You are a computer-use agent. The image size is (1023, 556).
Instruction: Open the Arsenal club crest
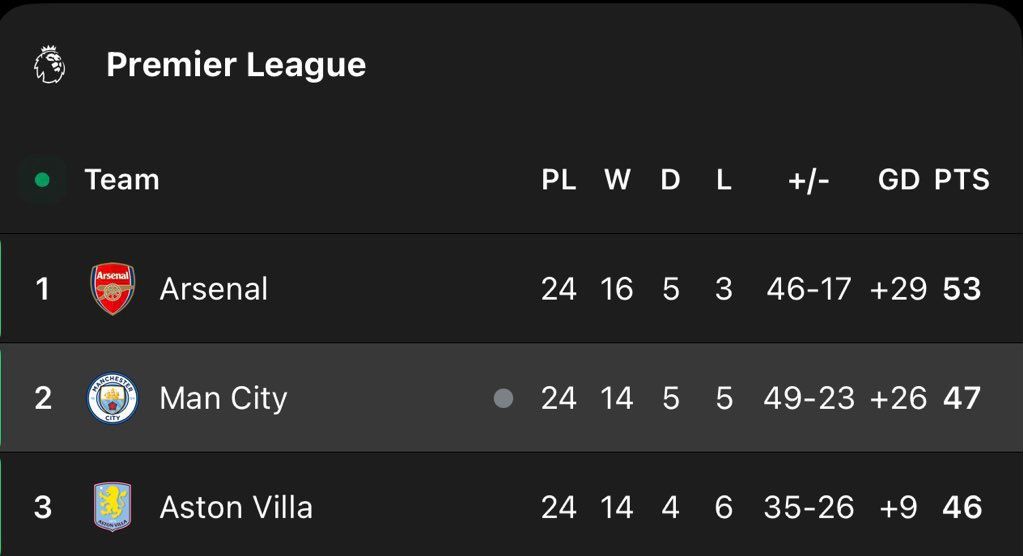click(112, 289)
